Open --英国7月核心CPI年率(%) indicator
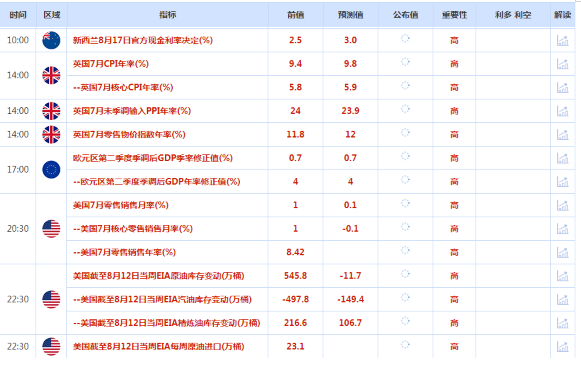The width and height of the screenshot is (581, 368). tap(123, 87)
